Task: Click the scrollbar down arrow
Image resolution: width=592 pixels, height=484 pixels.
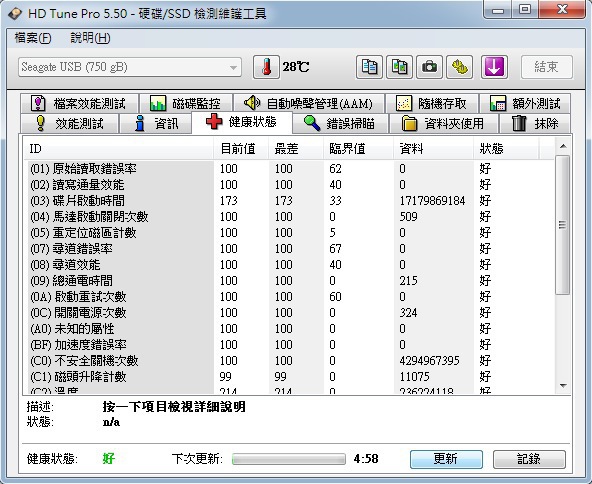Action: [x=563, y=386]
